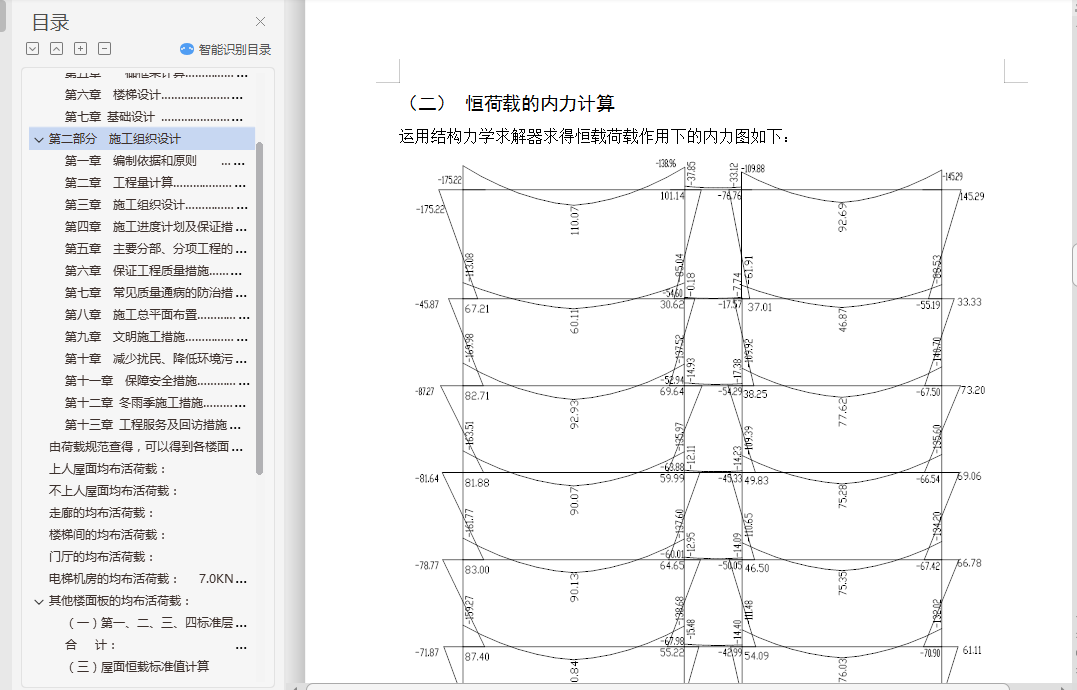Go to 第十章 减少扰民、降低环境污染
This screenshot has width=1077, height=690.
click(x=155, y=358)
